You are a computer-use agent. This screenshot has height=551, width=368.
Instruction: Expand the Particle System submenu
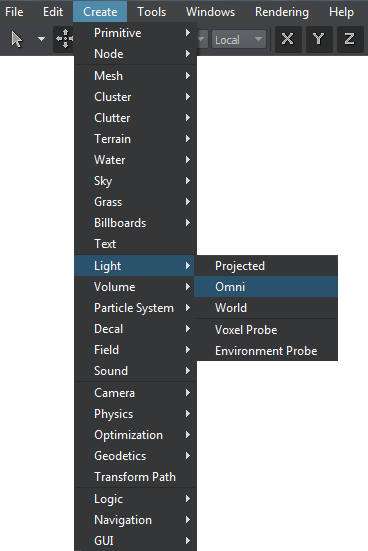tap(135, 308)
